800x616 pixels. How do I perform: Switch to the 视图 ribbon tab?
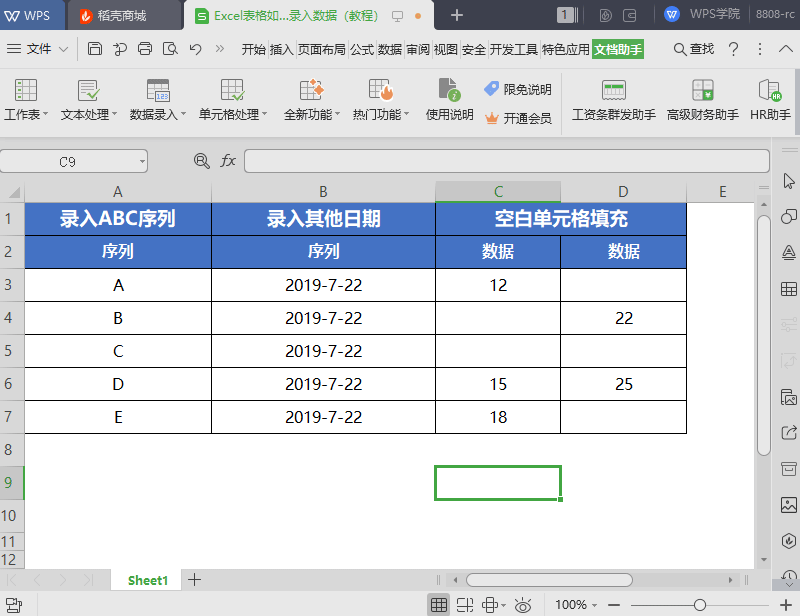click(x=446, y=50)
